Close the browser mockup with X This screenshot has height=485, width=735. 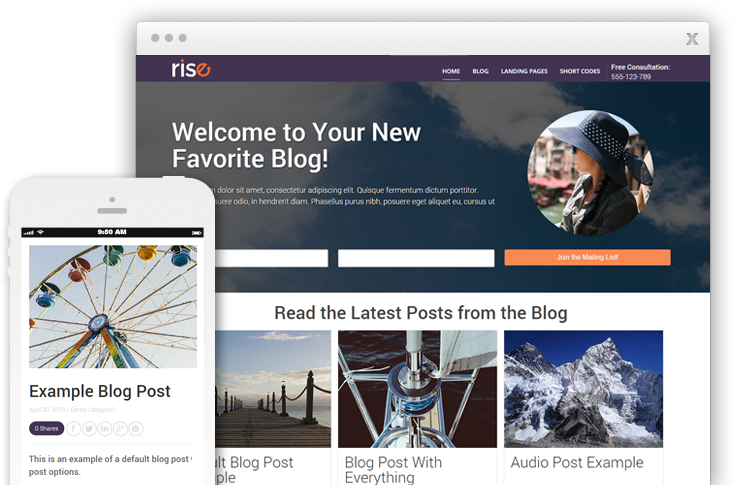692,38
